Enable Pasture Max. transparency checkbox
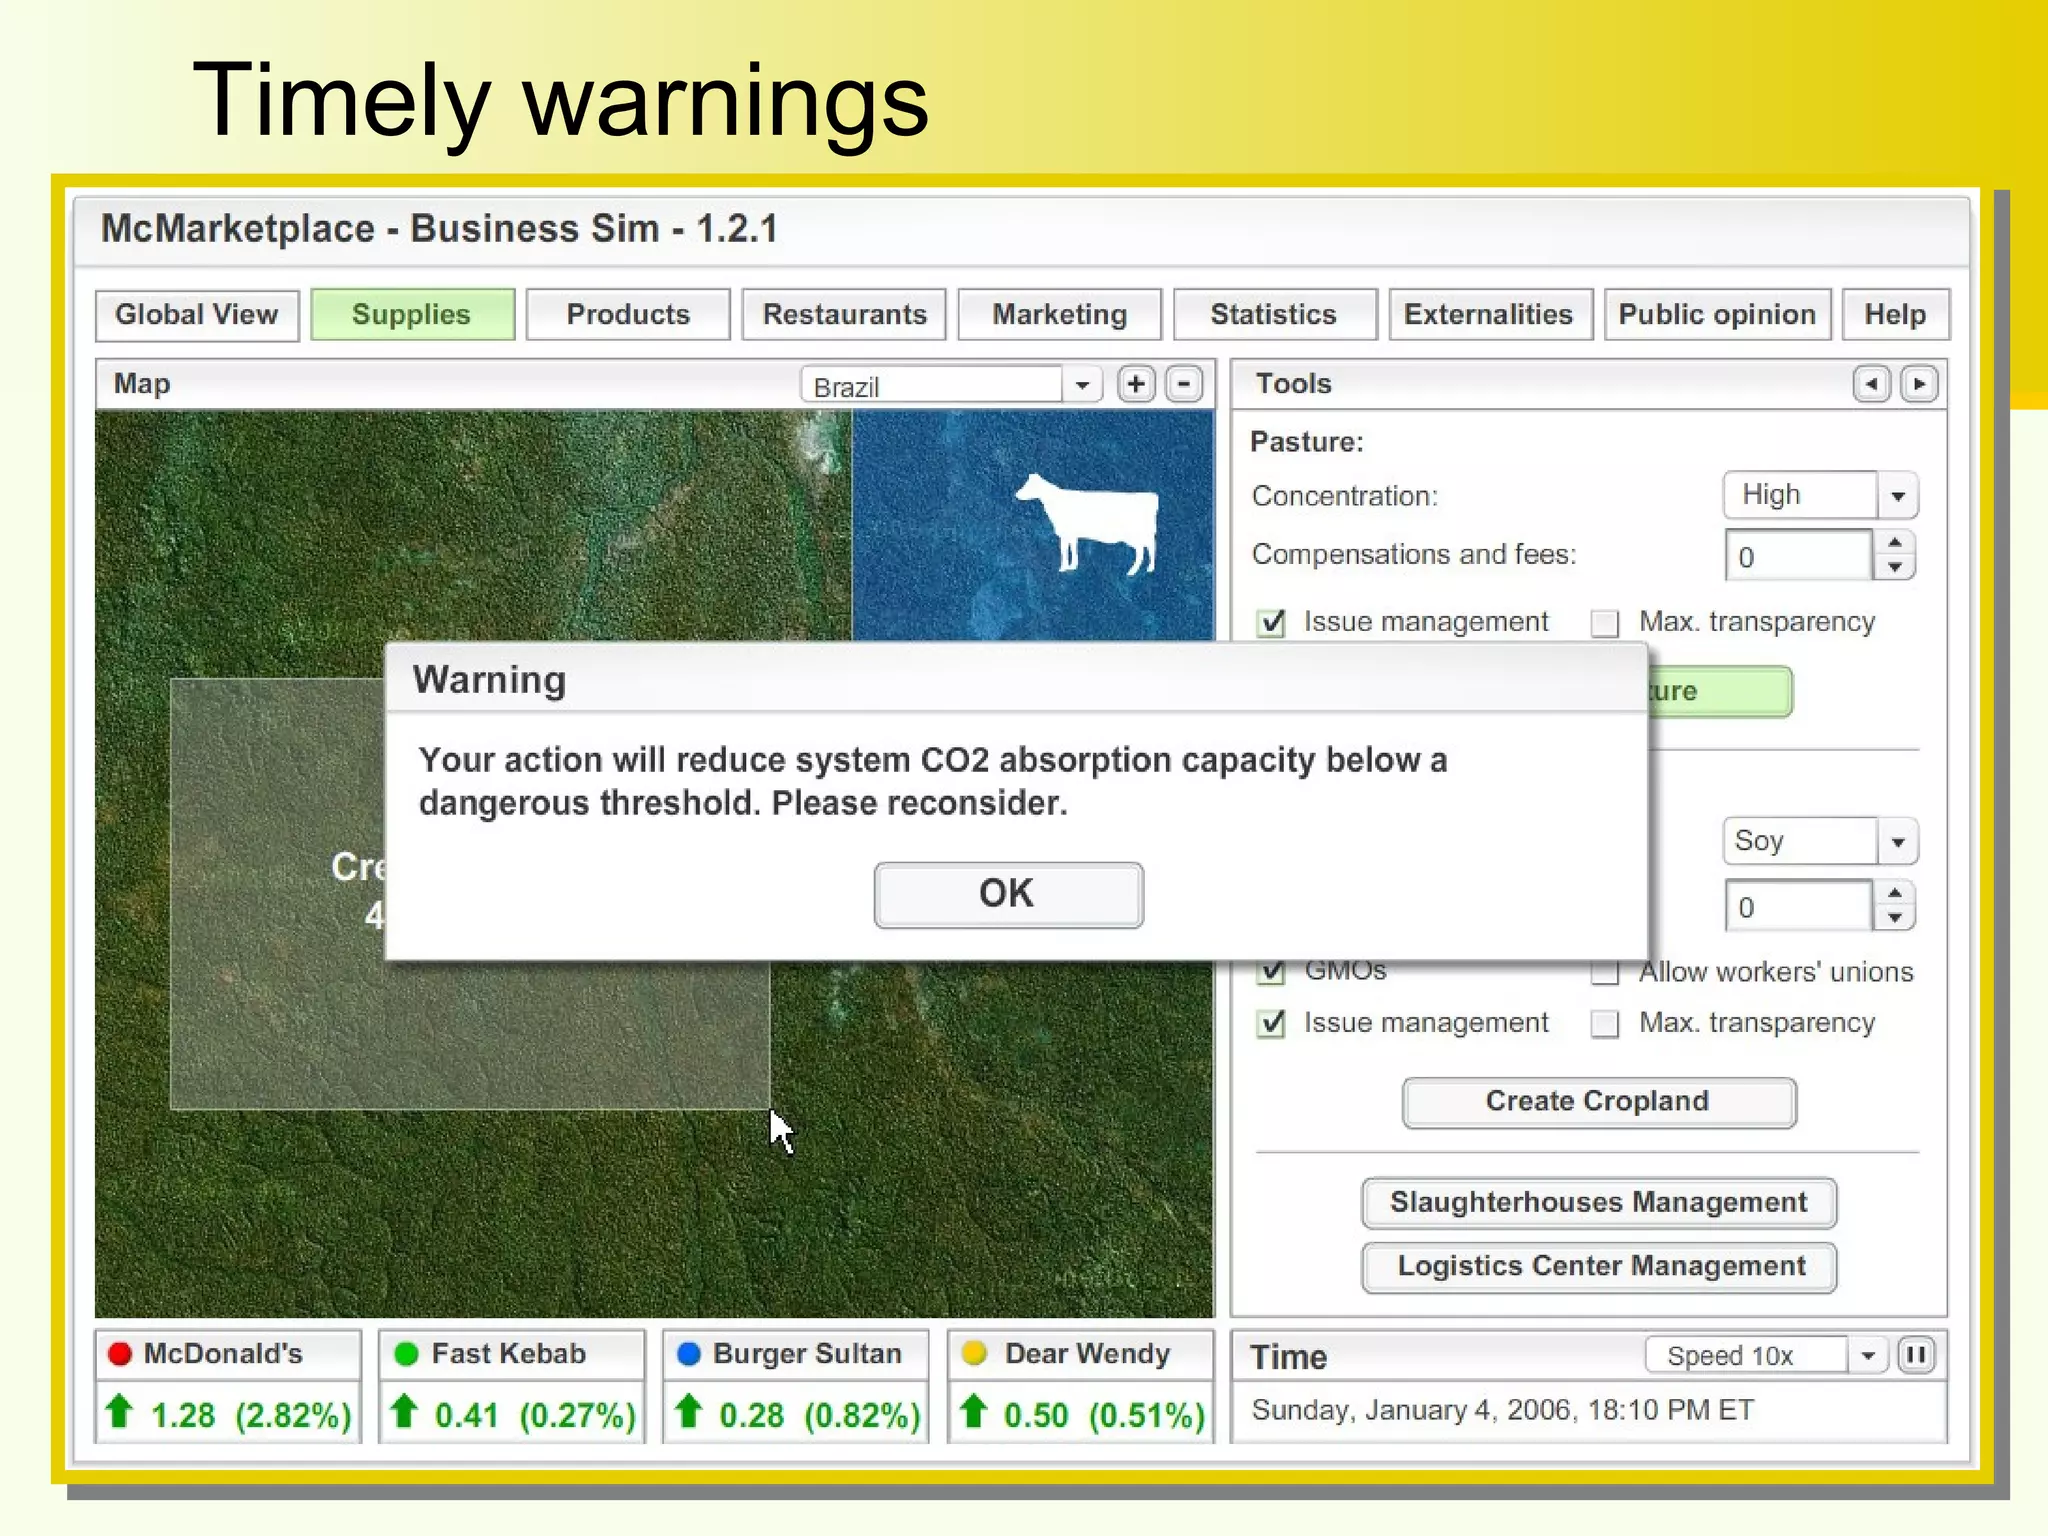This screenshot has width=2048, height=1536. 1605,623
